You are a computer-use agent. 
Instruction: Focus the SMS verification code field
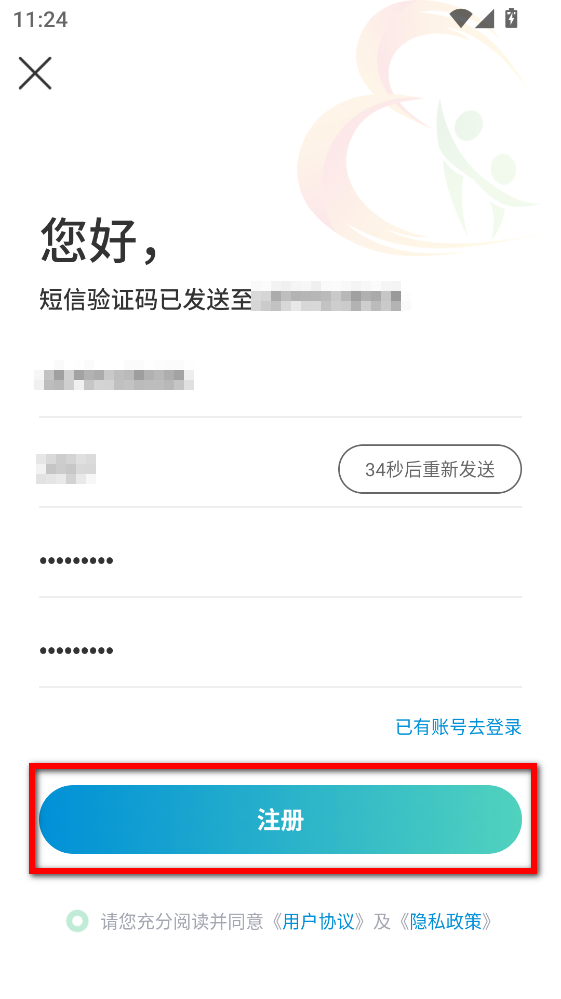[185, 469]
